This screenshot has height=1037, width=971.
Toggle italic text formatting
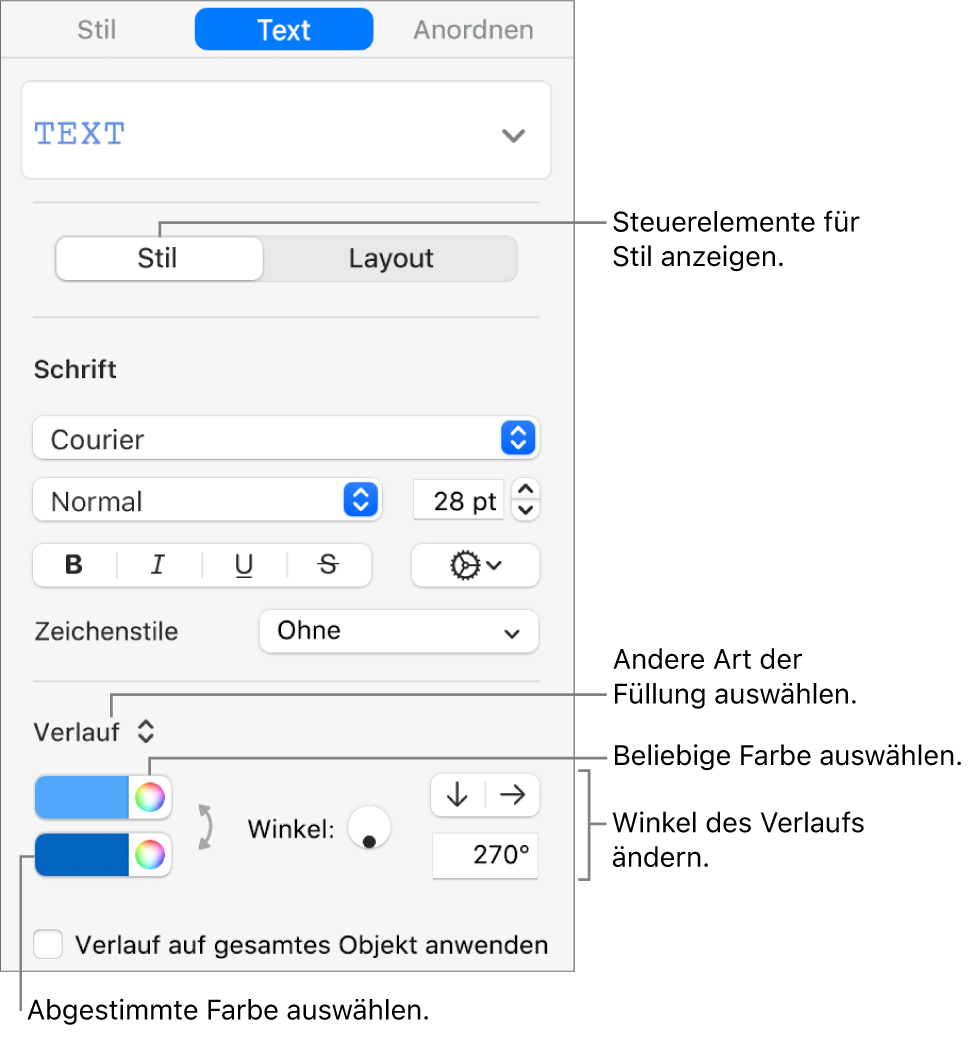[158, 565]
